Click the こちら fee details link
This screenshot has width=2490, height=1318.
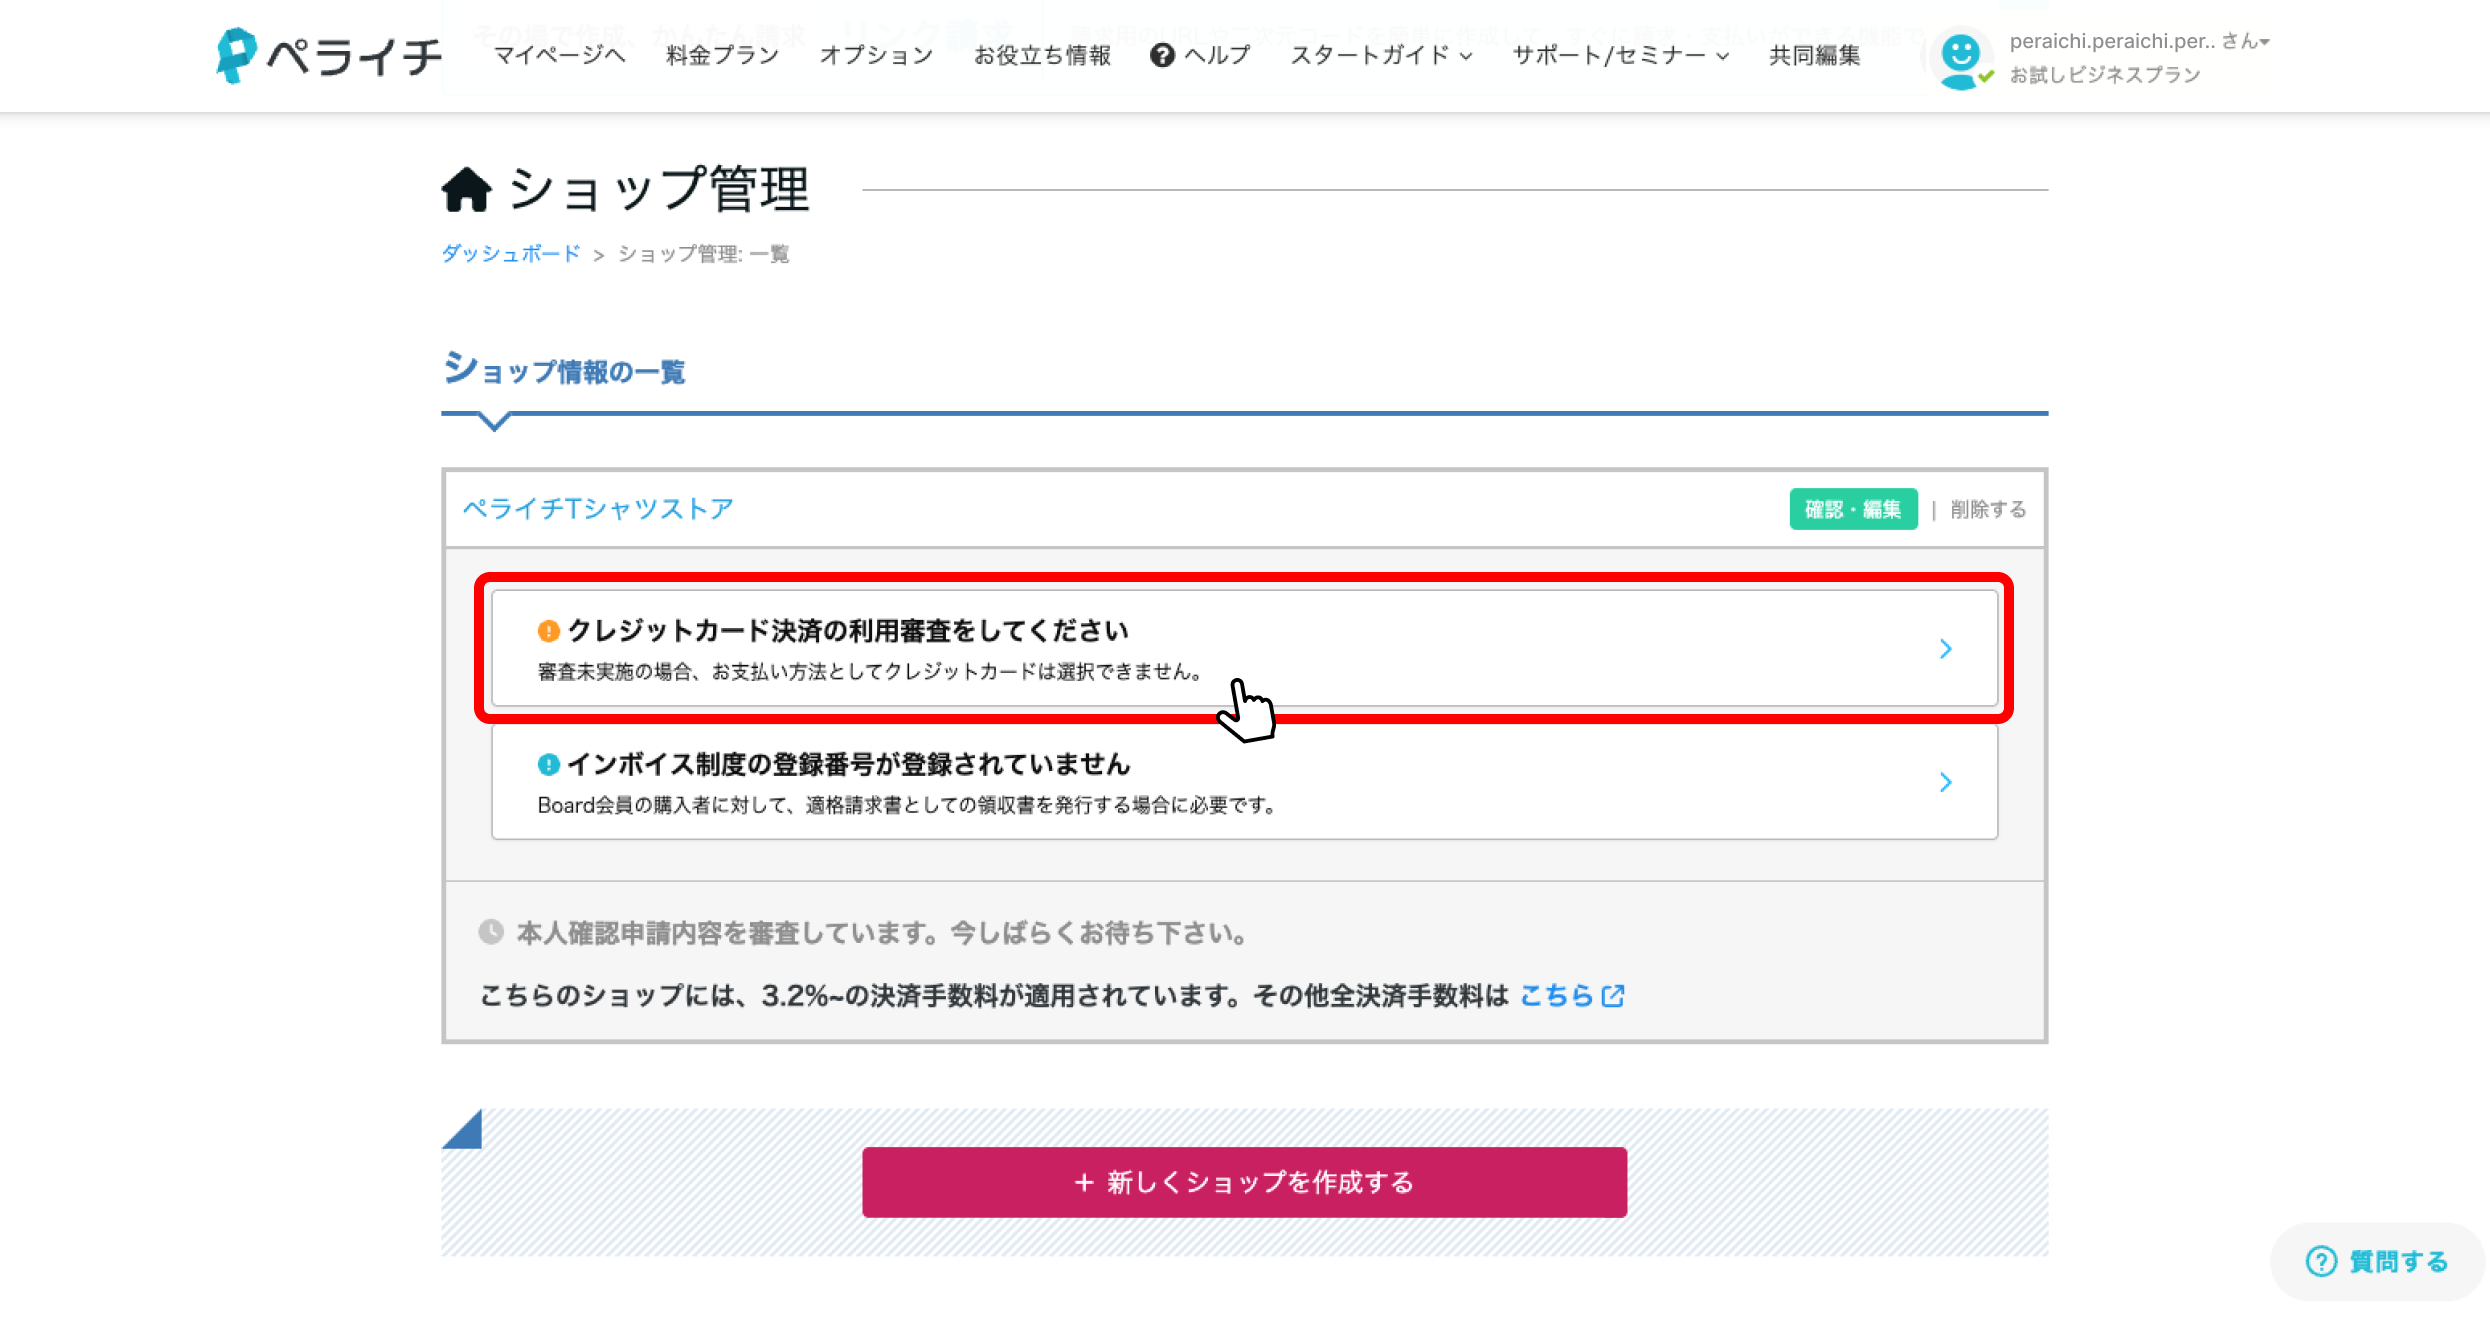point(1557,996)
